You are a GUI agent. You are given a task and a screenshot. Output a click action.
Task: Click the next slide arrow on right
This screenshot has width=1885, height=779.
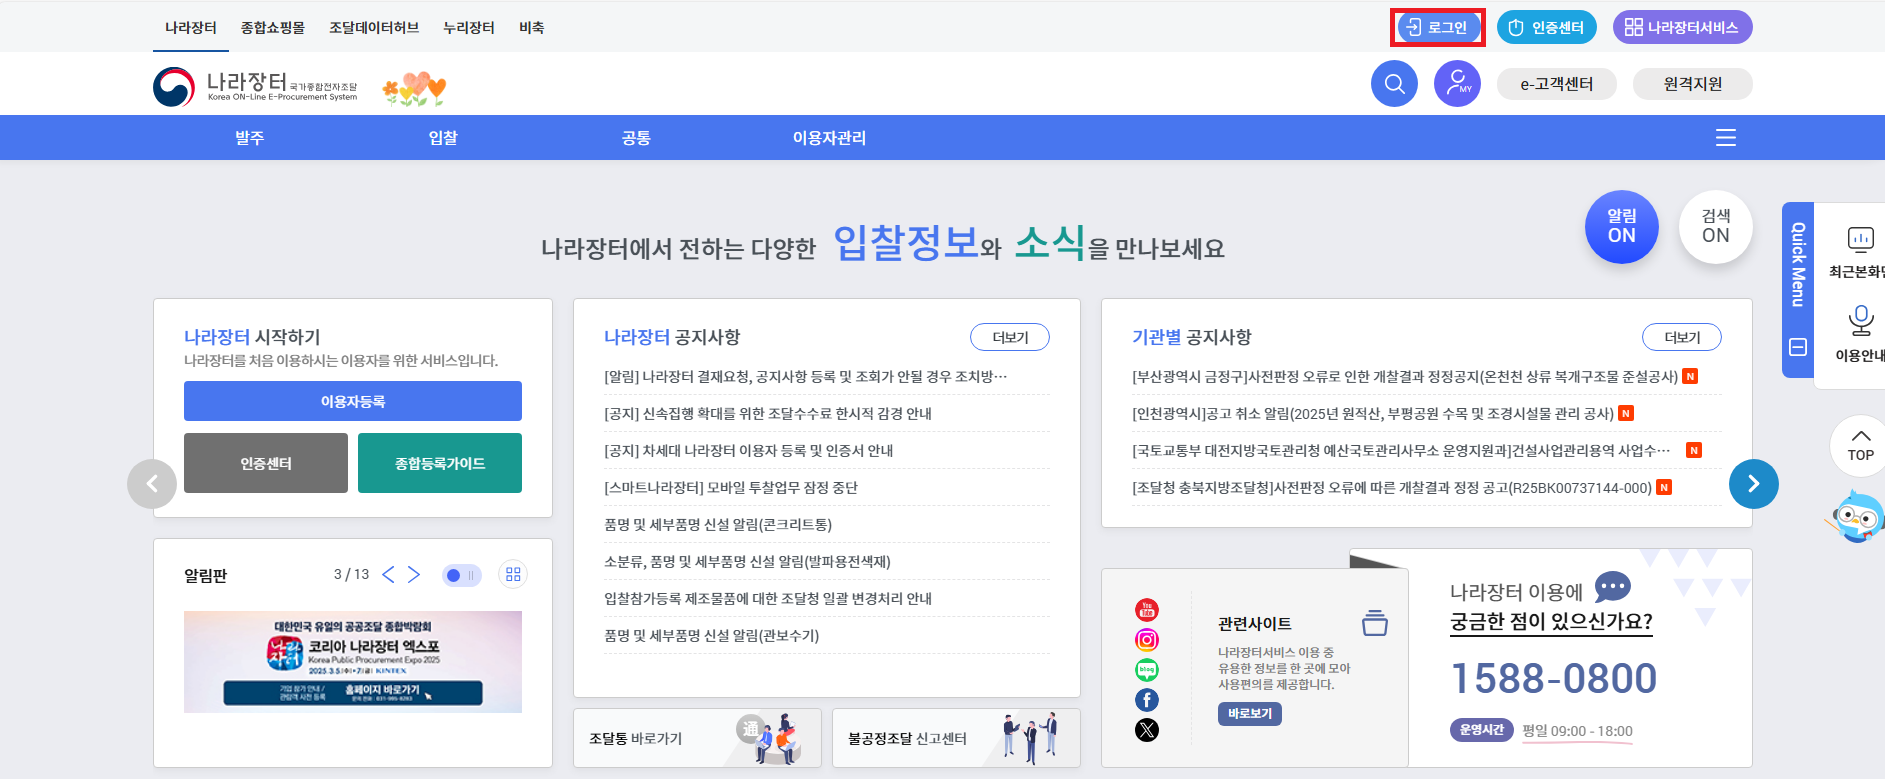click(1754, 484)
